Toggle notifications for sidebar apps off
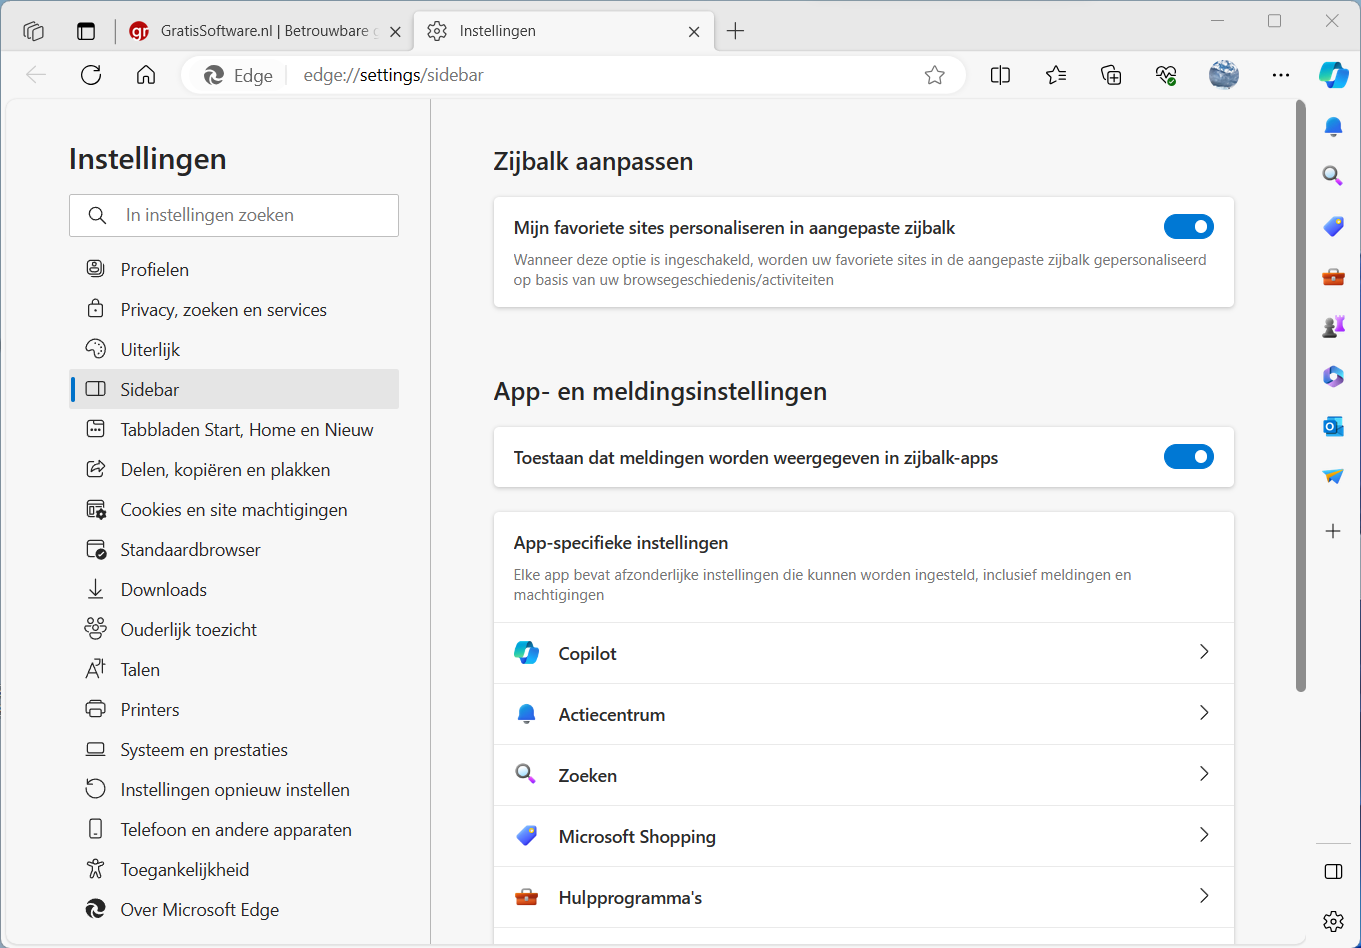The width and height of the screenshot is (1361, 948). click(x=1188, y=457)
